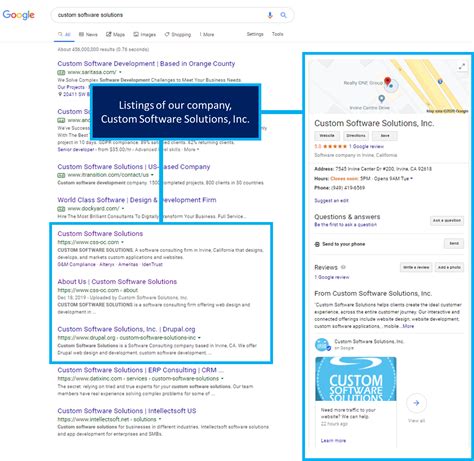Screen dimensions: 474x461
Task: Open the More tab menu
Action: [x=207, y=34]
